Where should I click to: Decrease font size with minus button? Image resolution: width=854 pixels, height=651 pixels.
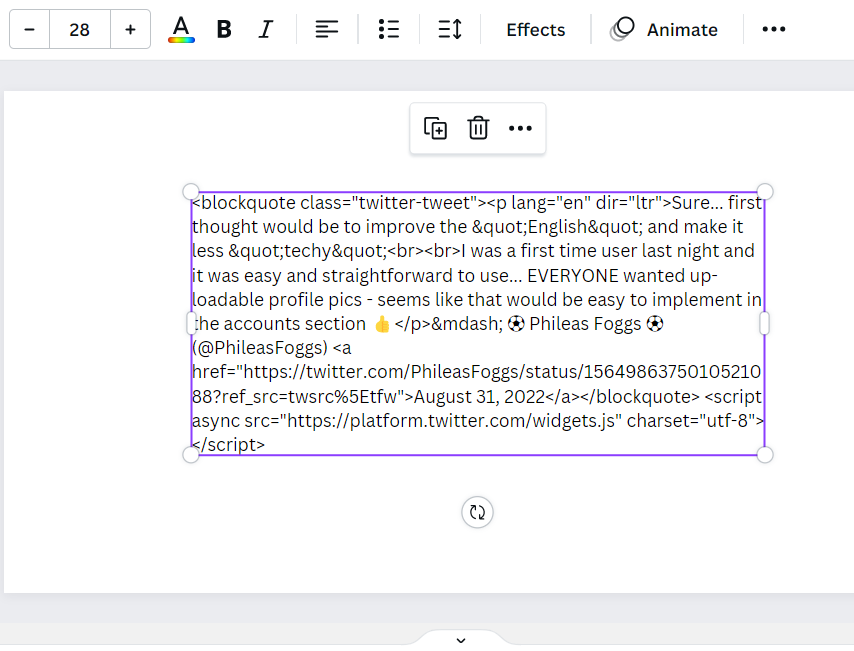pos(29,30)
